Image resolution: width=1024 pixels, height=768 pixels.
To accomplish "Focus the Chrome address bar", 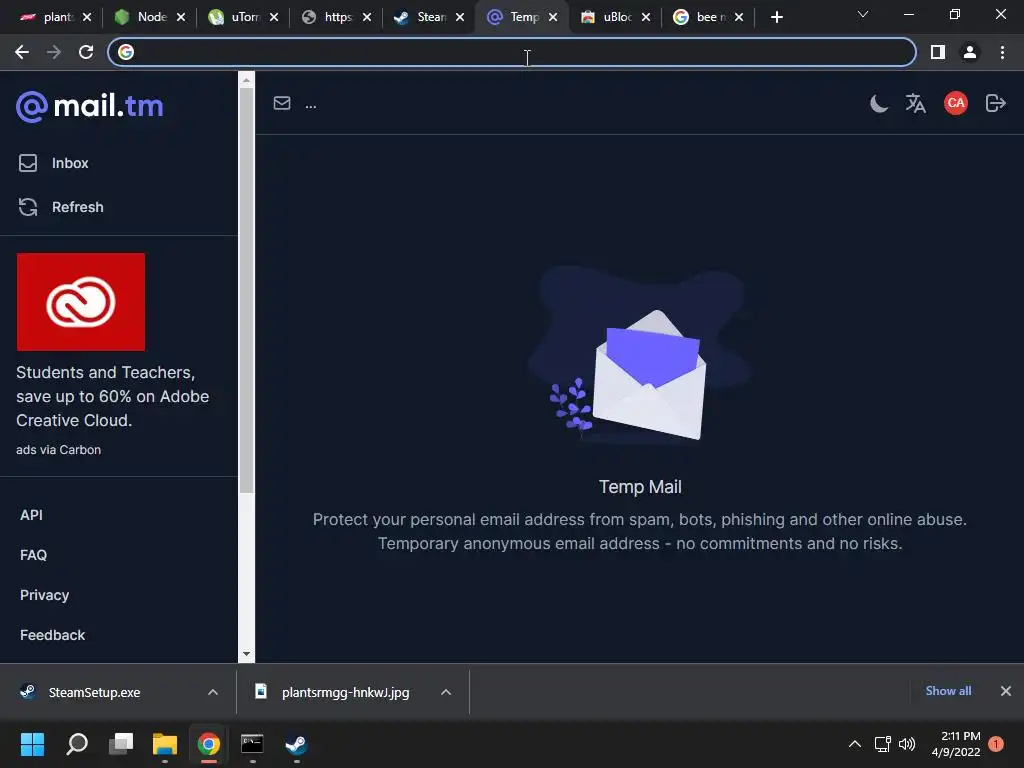I will point(512,52).
